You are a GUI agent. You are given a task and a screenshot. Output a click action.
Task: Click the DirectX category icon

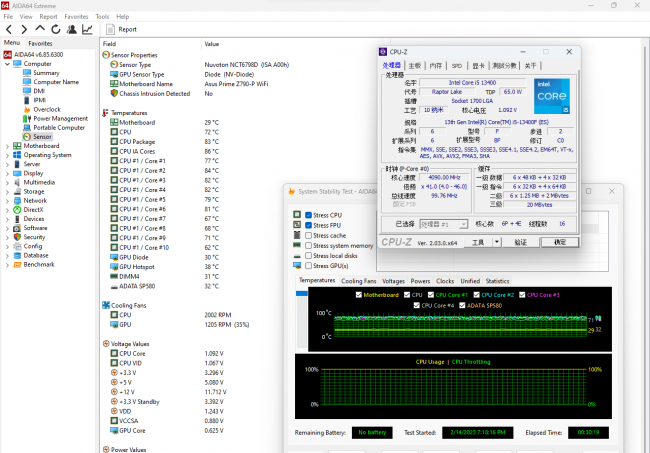click(17, 210)
